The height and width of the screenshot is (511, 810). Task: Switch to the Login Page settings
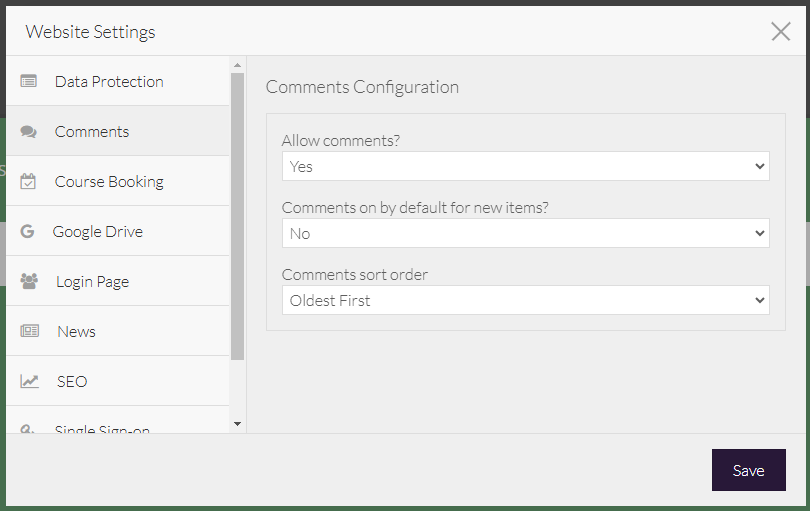pos(92,281)
